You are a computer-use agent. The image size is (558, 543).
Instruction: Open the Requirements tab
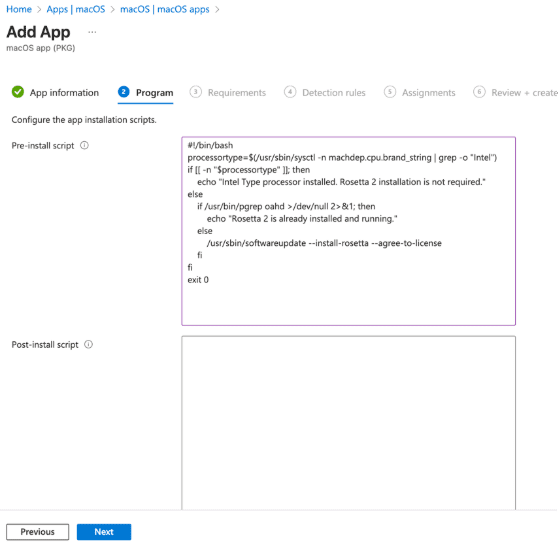[x=237, y=93]
